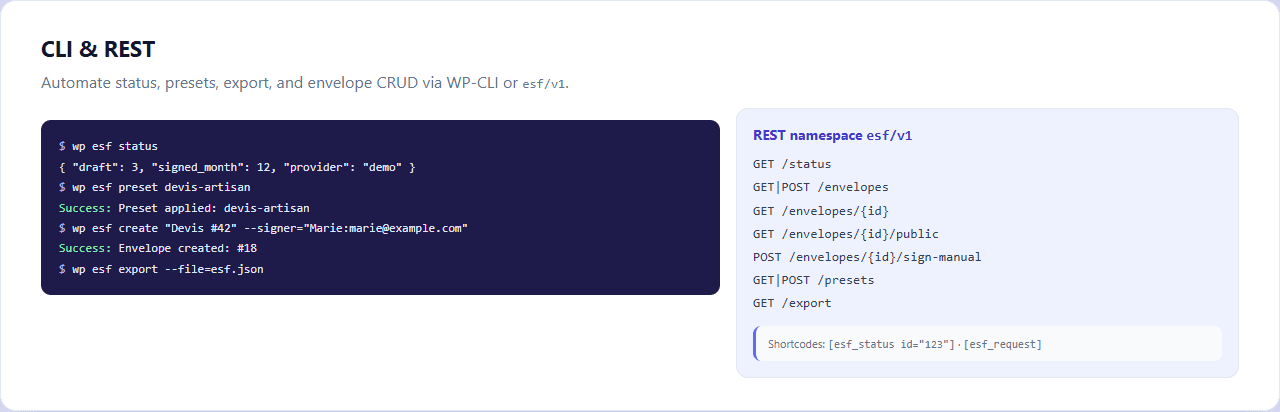Select GET /envelopes/{id}/public endpoint
Image resolution: width=1280 pixels, height=412 pixels.
(846, 234)
